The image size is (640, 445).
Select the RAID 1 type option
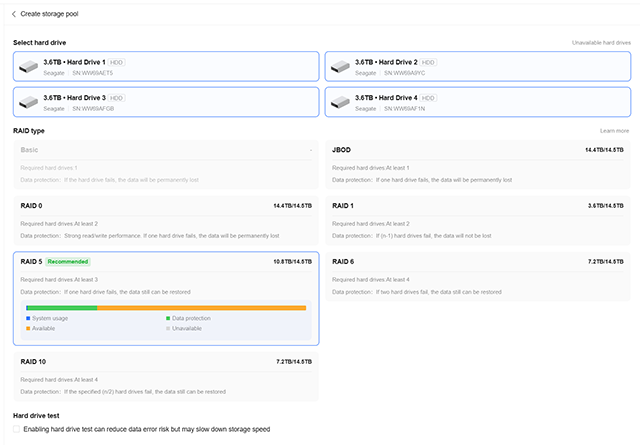478,219
